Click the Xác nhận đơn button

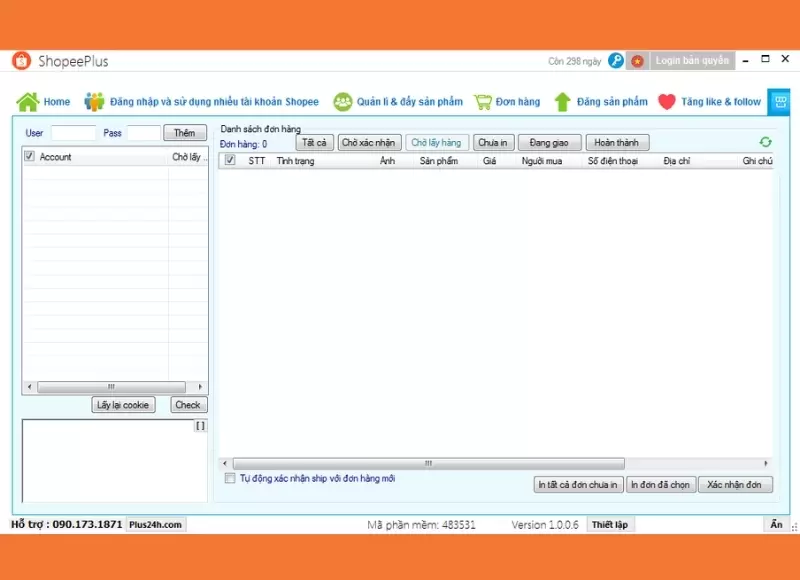tap(735, 484)
